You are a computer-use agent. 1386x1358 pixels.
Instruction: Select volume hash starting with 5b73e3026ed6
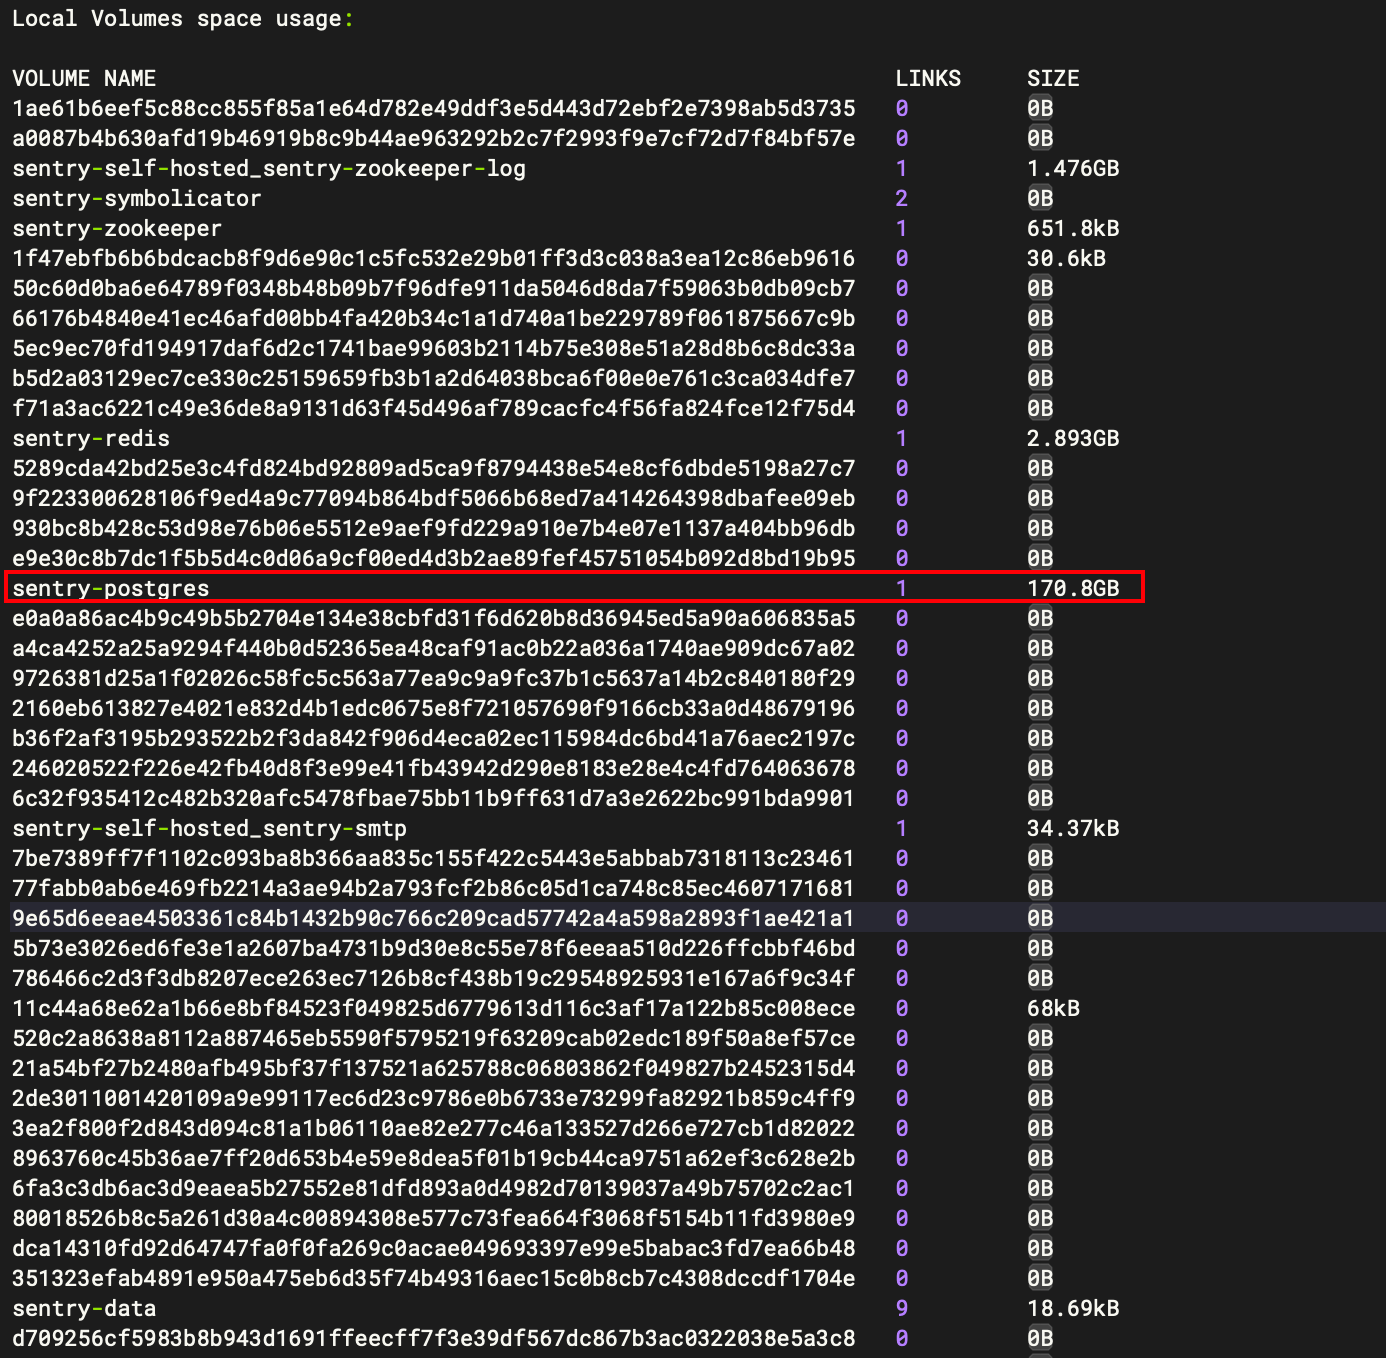[434, 948]
